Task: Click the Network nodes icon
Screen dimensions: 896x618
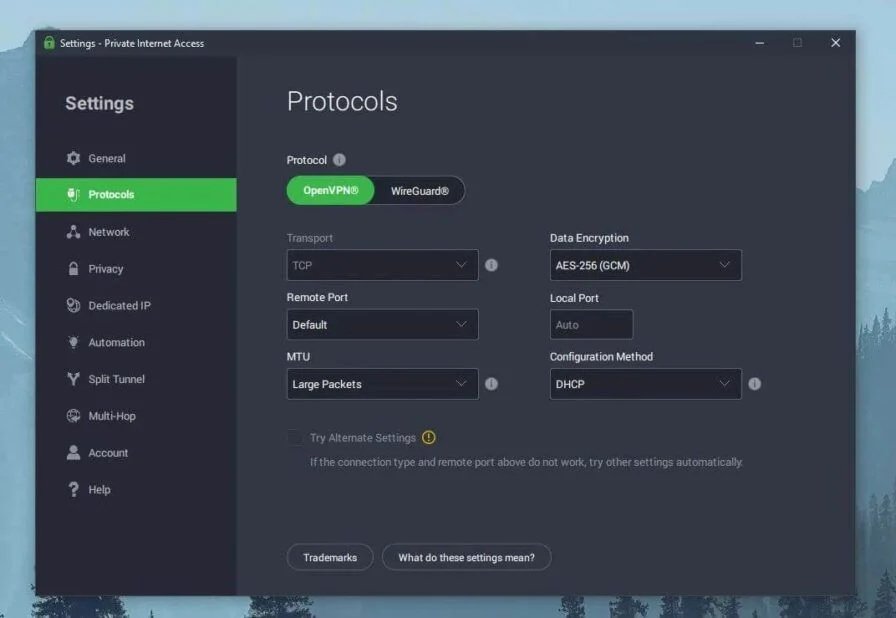Action: 73,232
